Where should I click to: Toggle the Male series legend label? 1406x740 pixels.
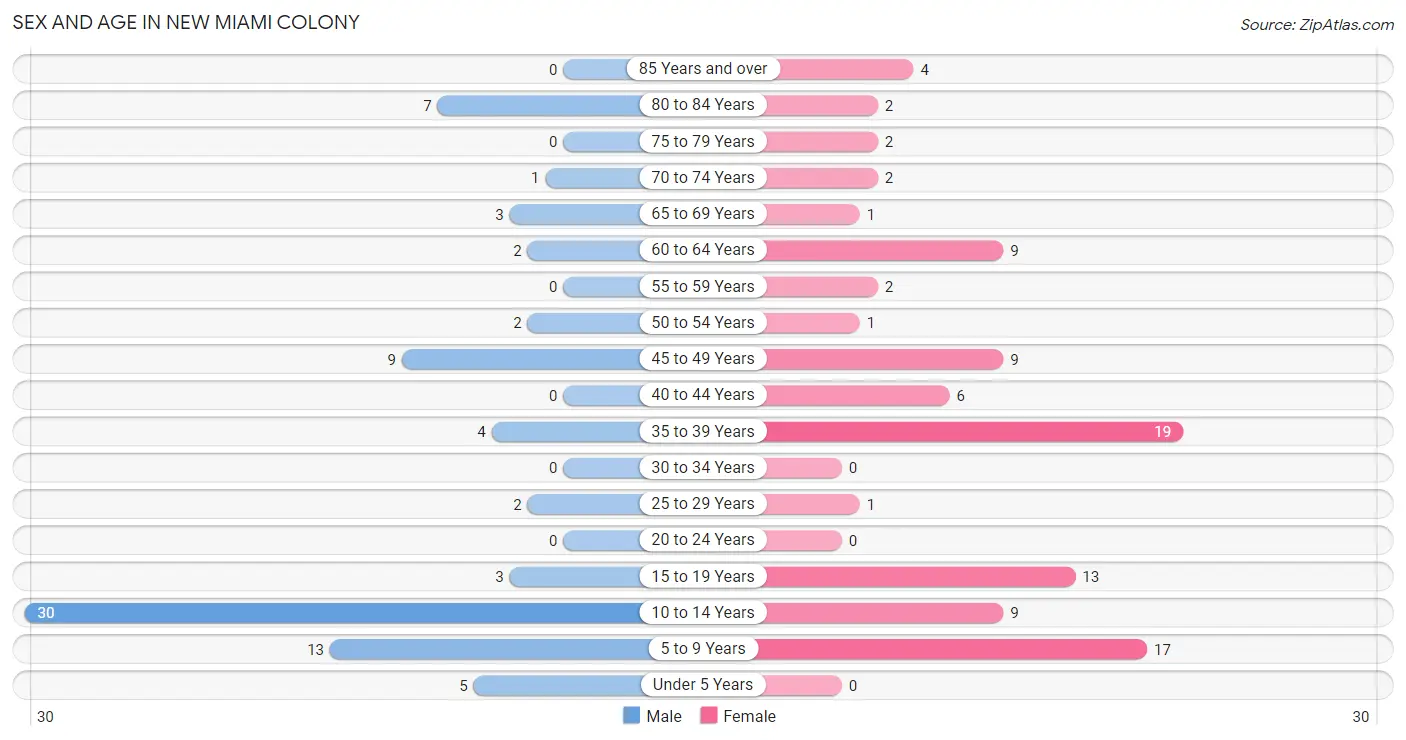(664, 716)
